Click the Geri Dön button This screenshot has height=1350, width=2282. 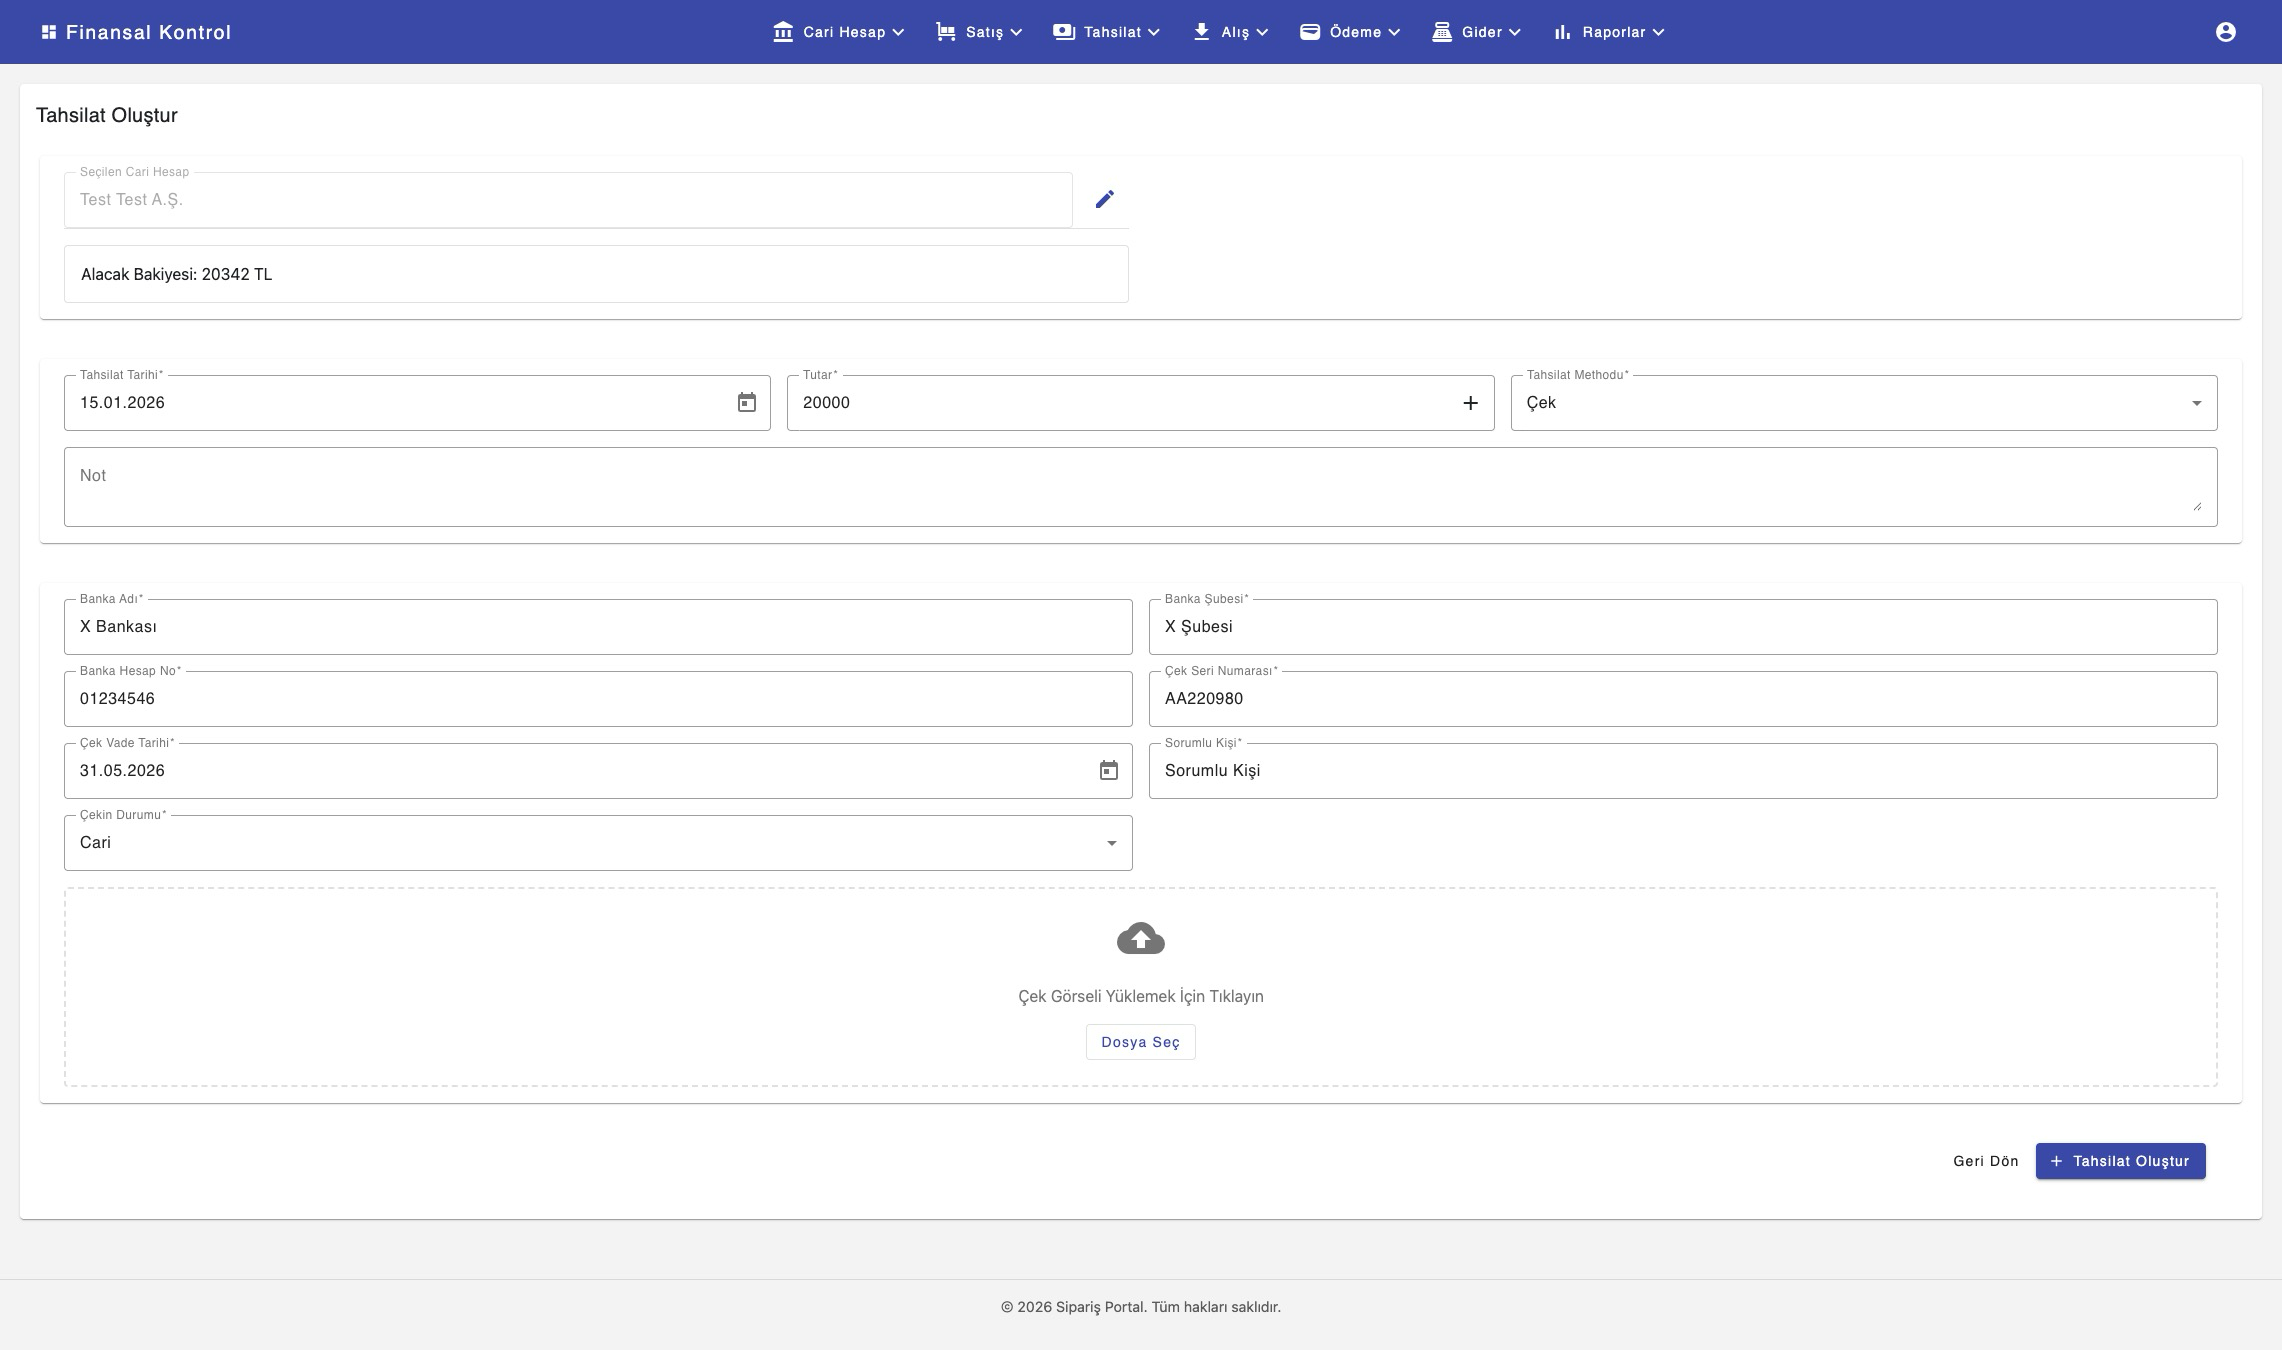point(1985,1161)
